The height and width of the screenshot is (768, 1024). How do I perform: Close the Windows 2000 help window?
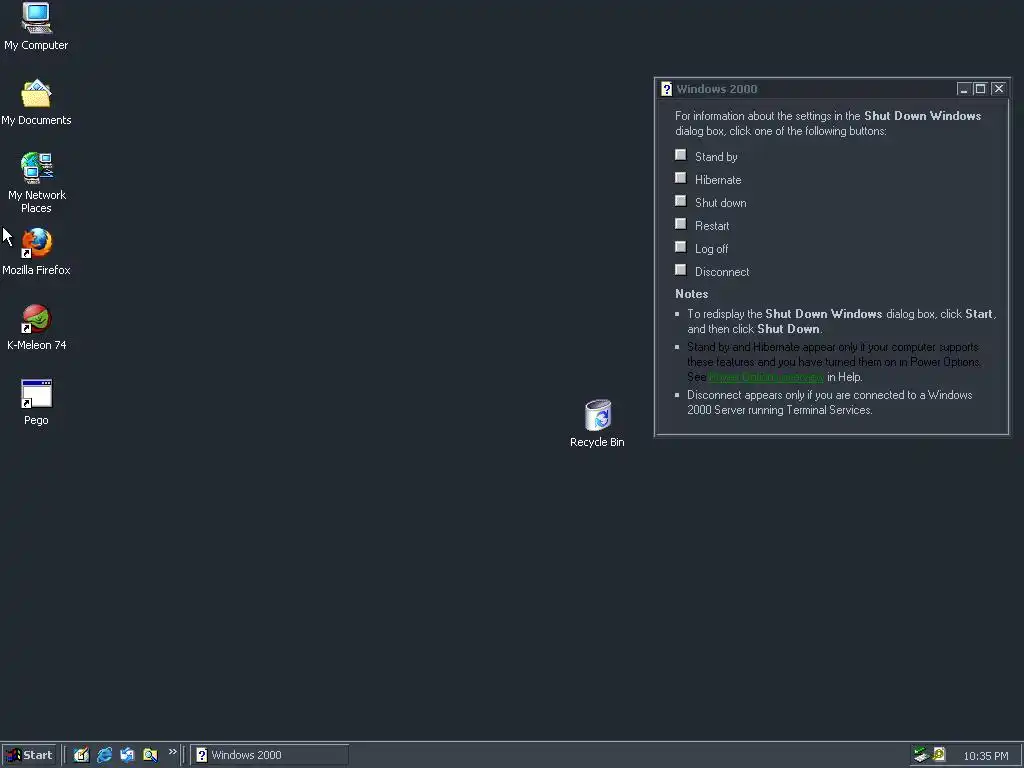[999, 89]
